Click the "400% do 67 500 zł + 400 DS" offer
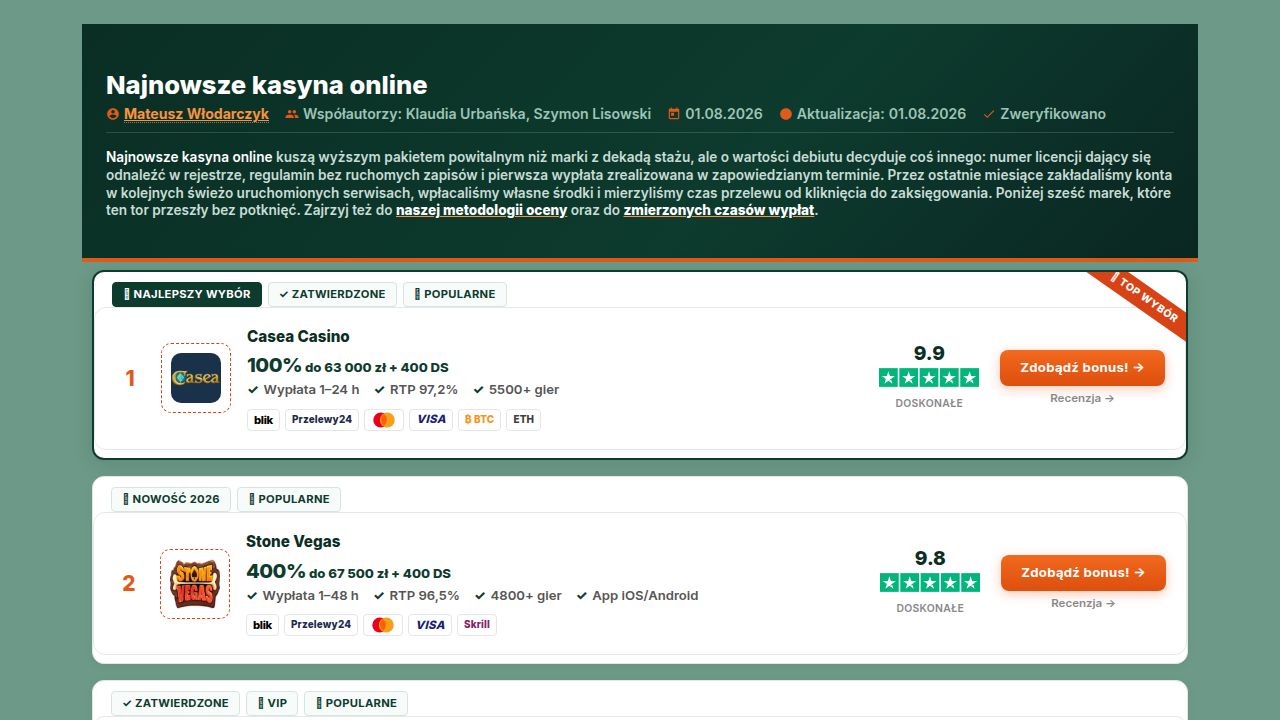Viewport: 1280px width, 720px height. (x=349, y=572)
